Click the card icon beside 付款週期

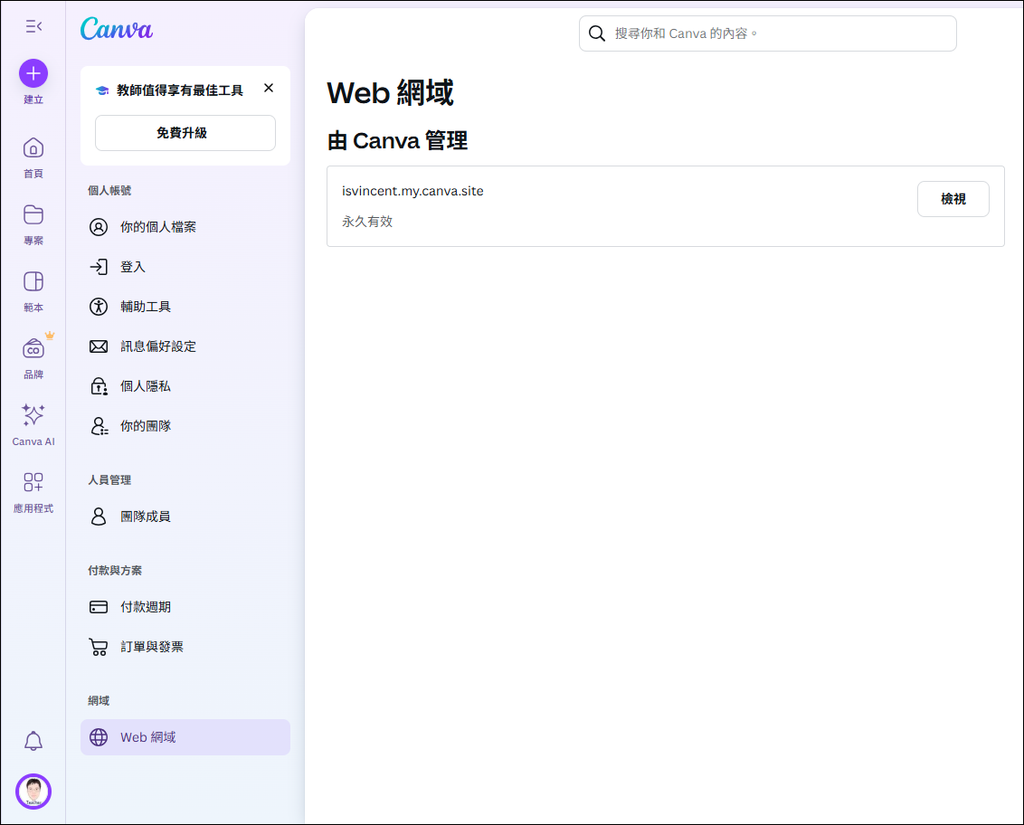pyautogui.click(x=99, y=607)
